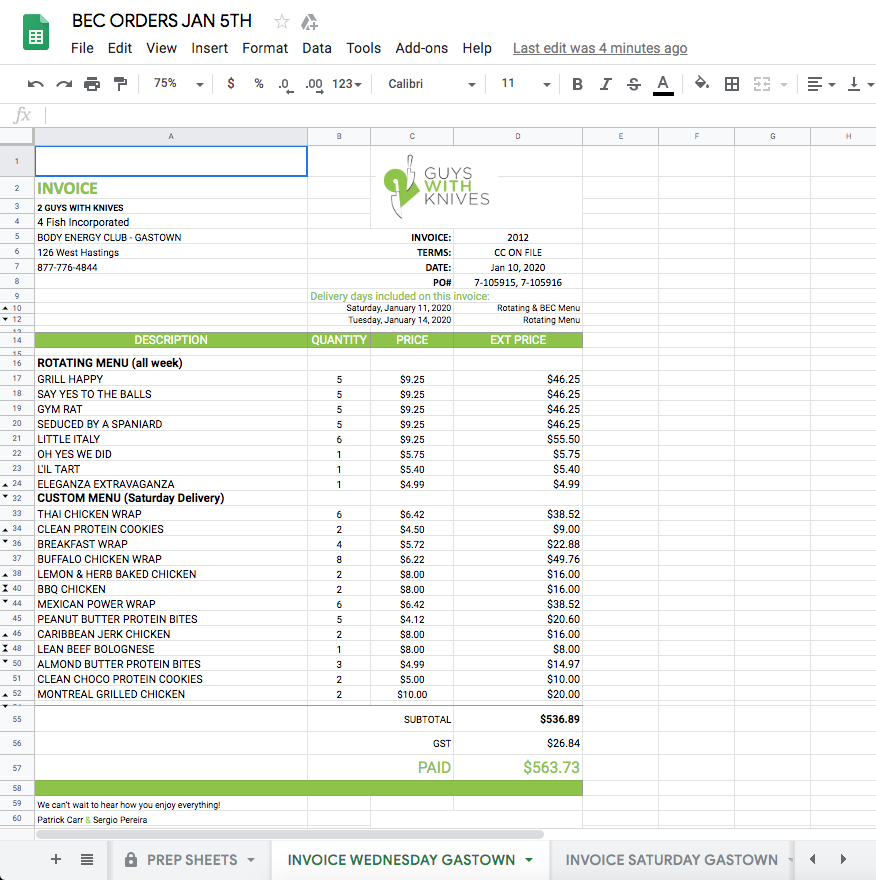This screenshot has width=876, height=880.
Task: Star this BEC ORDERS document
Action: pyautogui.click(x=282, y=22)
